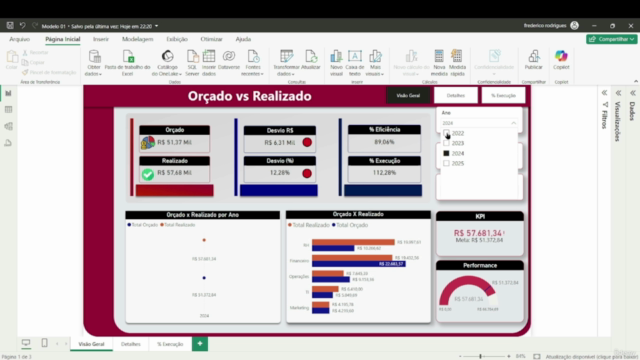Image resolution: width=640 pixels, height=360 pixels.
Task: Open Copilot from the ribbon
Action: coord(561,60)
